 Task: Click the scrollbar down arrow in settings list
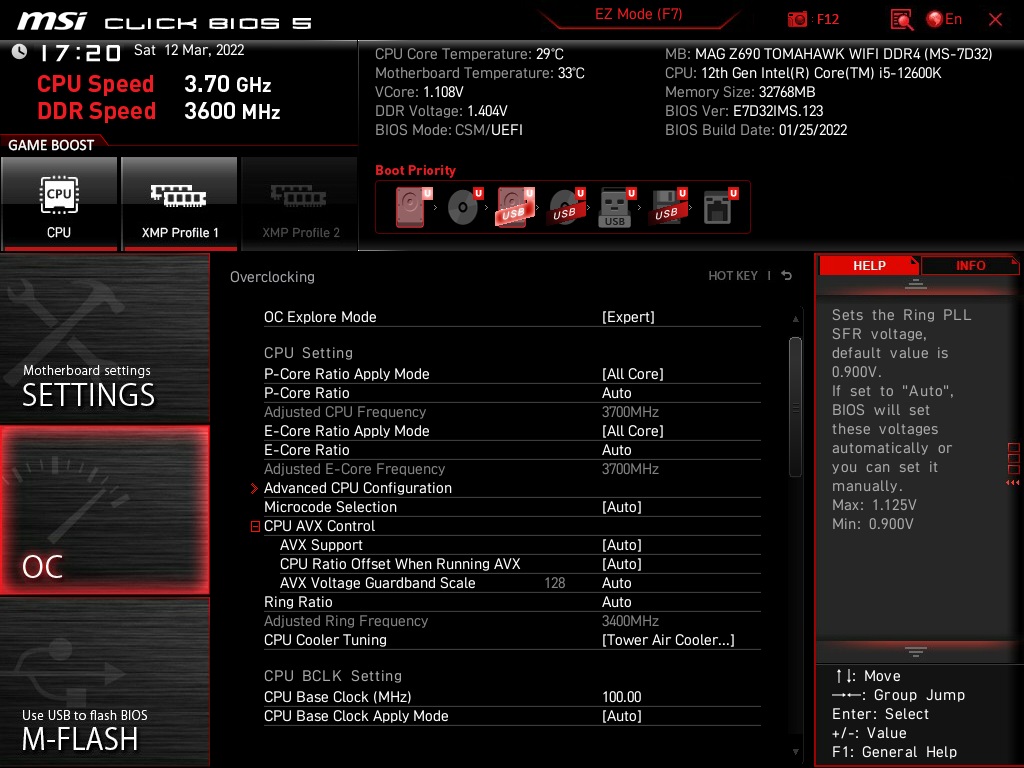pos(795,752)
